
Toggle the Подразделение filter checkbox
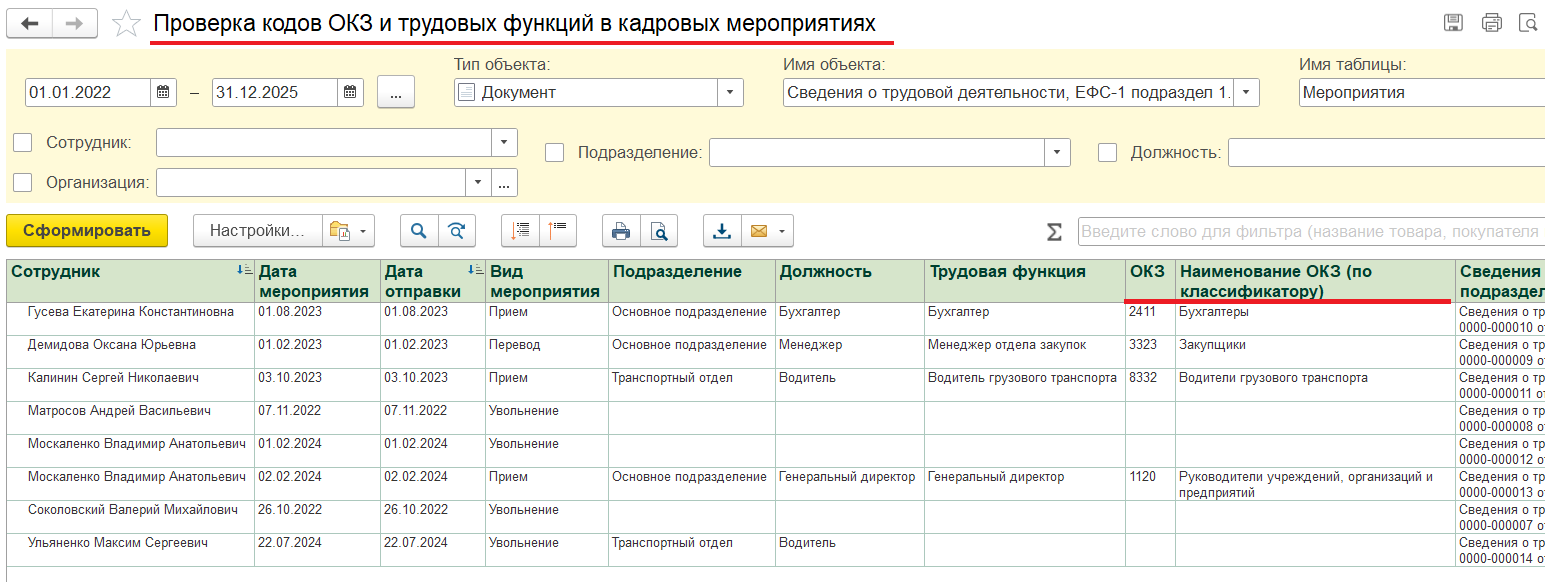(554, 153)
